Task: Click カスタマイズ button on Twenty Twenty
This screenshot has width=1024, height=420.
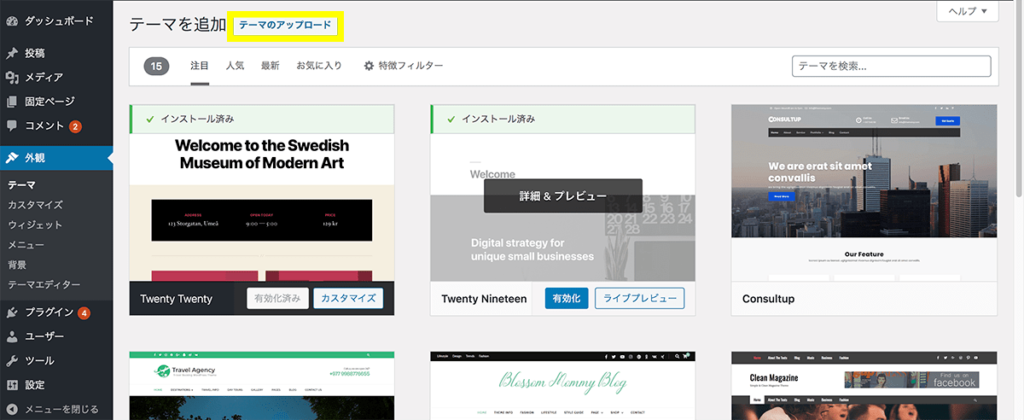Action: [348, 299]
